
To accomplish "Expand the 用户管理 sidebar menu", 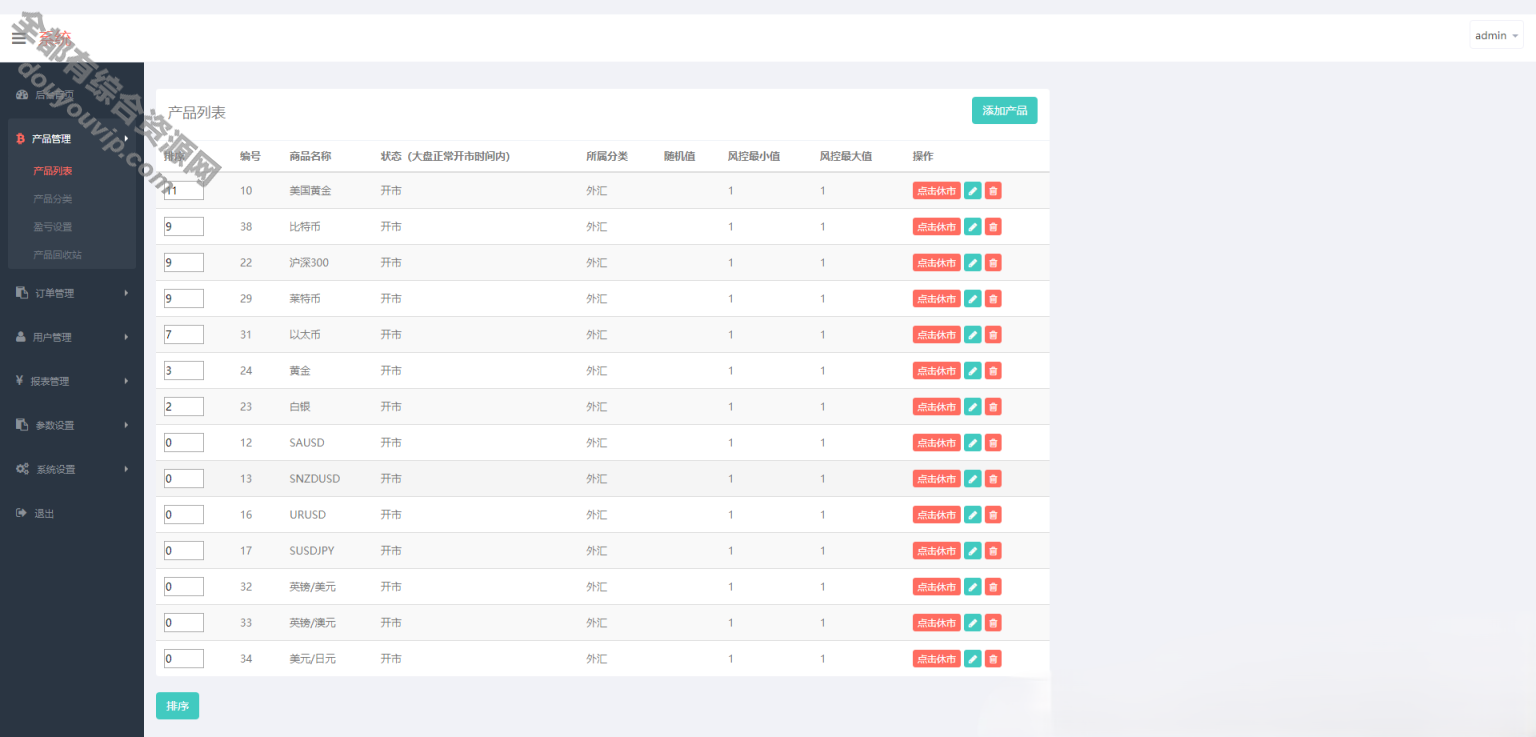I will coord(72,337).
